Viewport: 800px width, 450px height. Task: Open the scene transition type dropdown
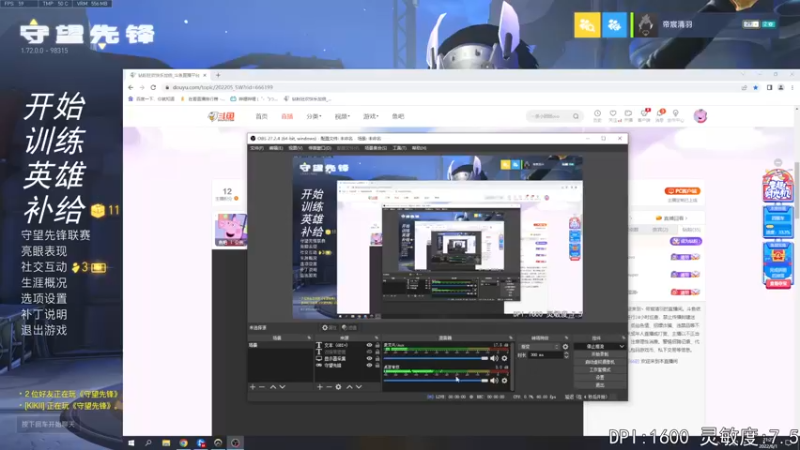[x=539, y=347]
